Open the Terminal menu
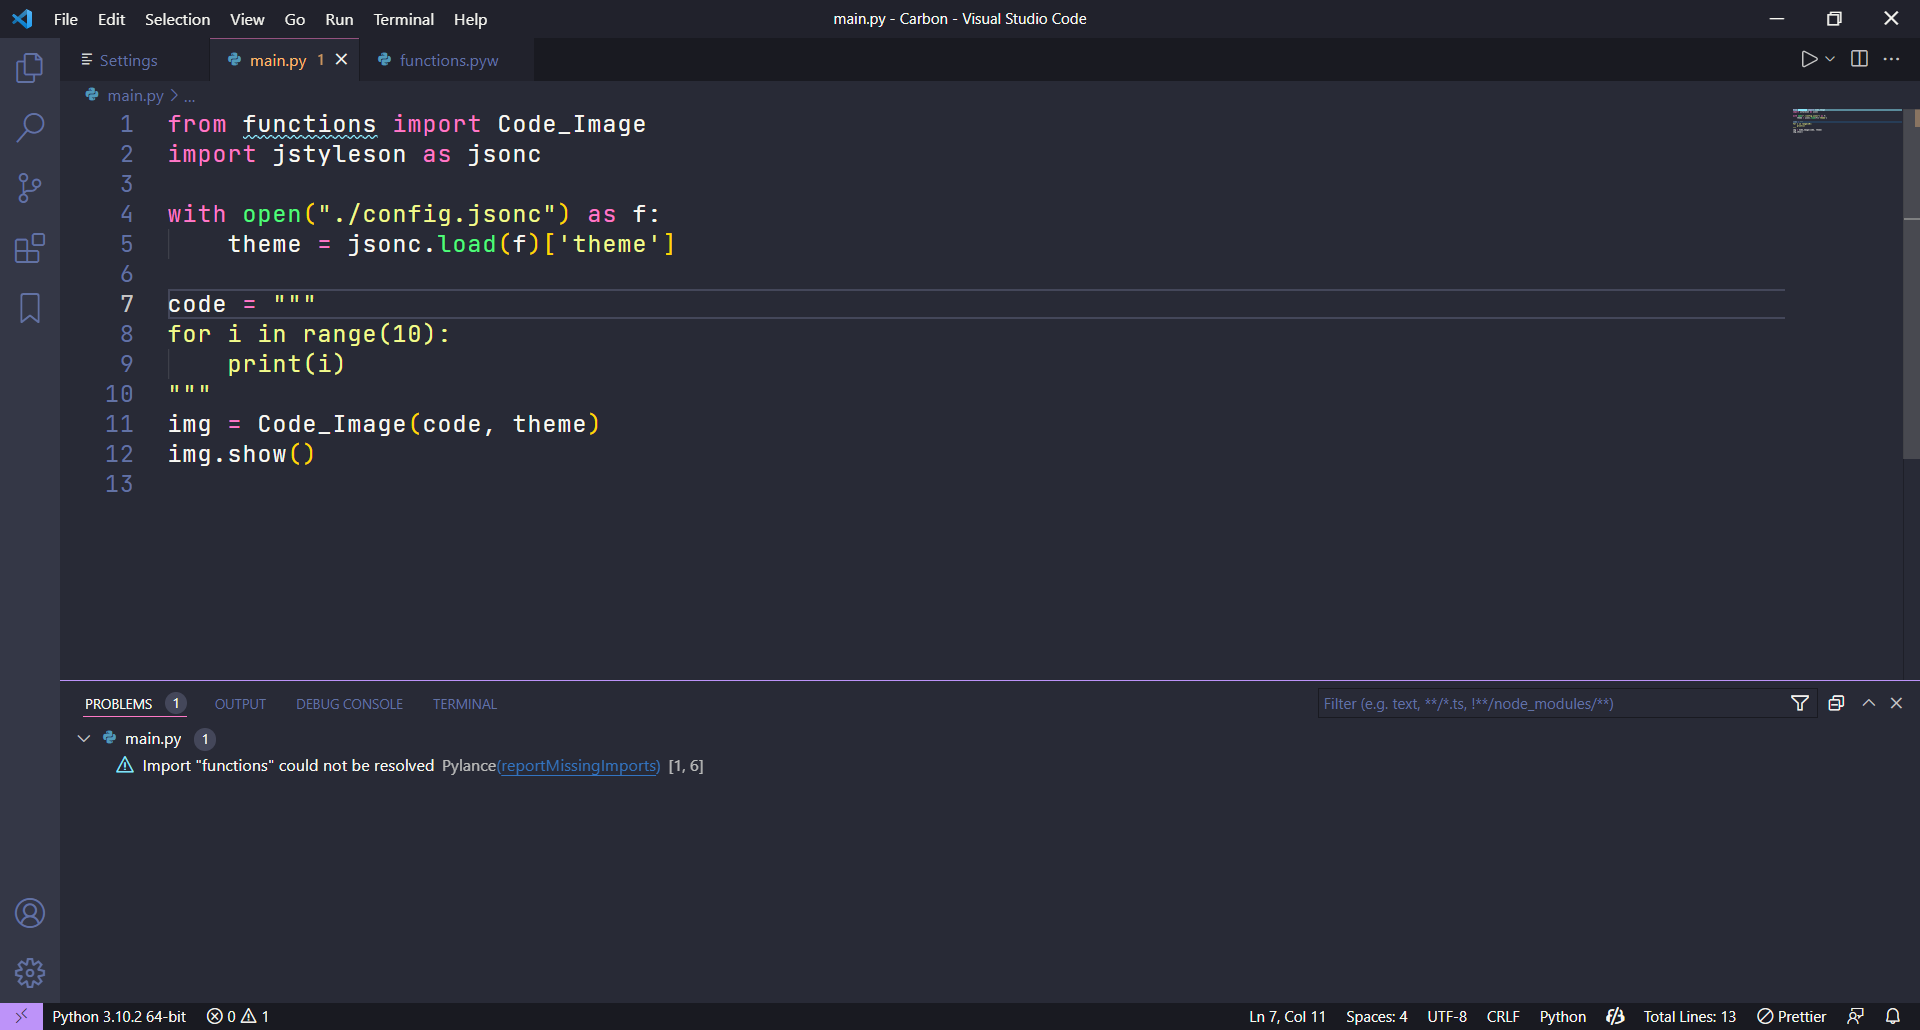The image size is (1920, 1030). [x=404, y=19]
